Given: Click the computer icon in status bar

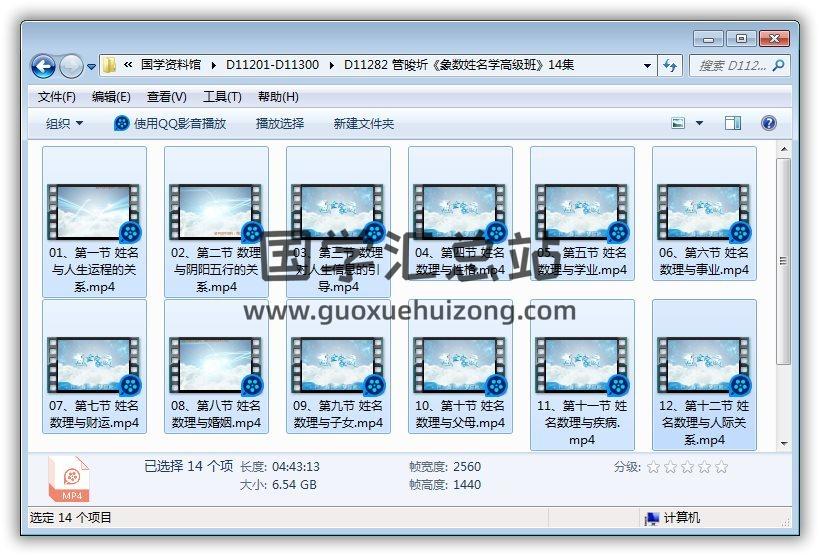Looking at the screenshot, I should pos(652,518).
